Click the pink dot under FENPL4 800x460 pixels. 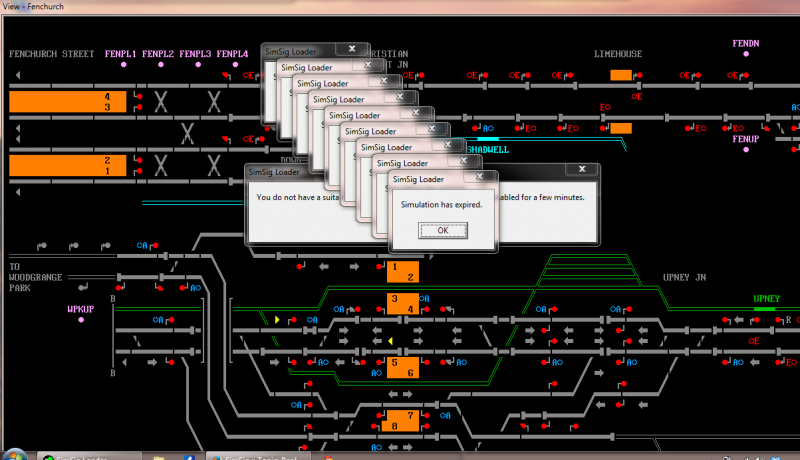235,65
